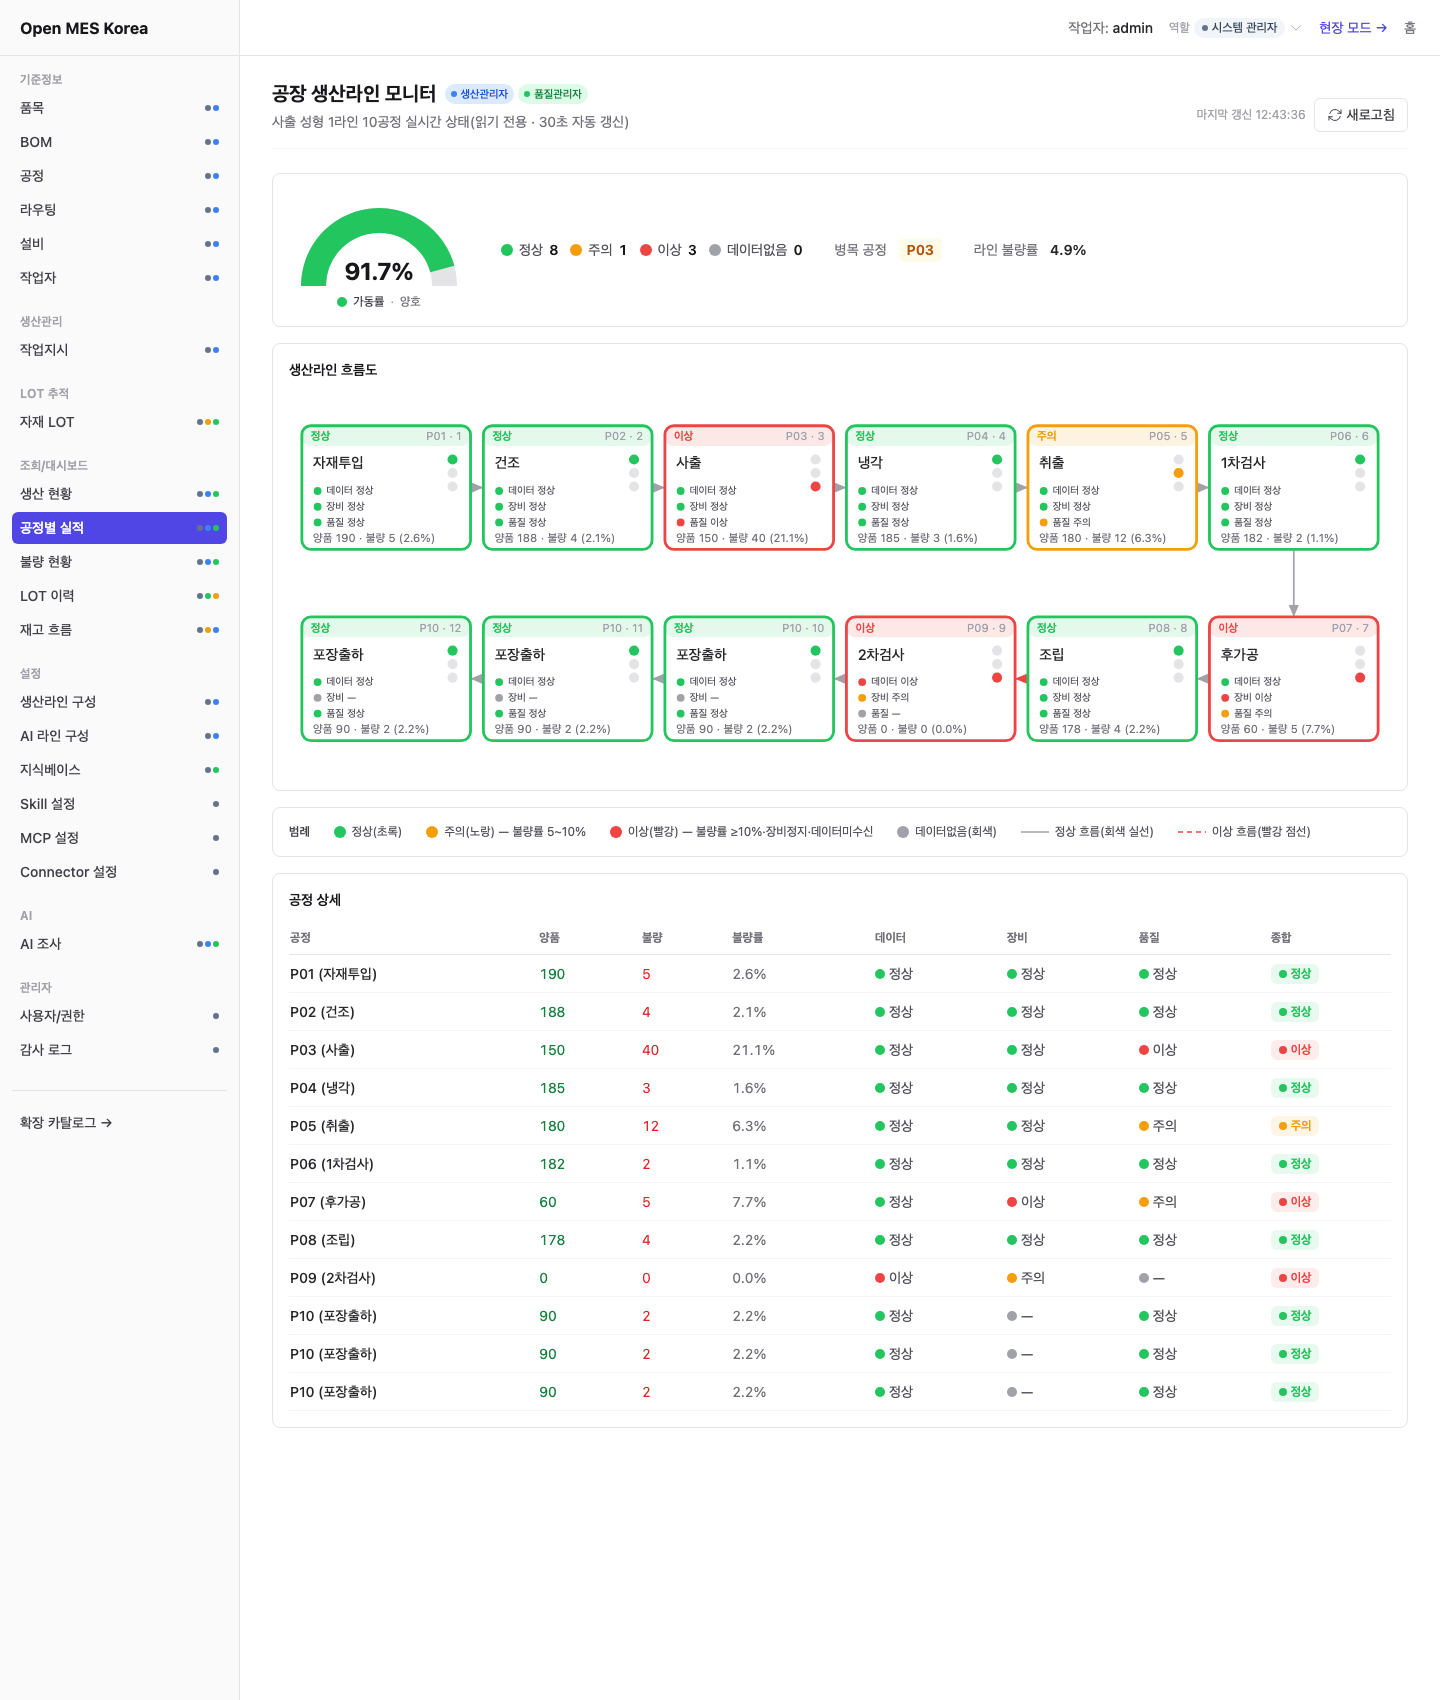
Task: Switch to 현장 모드
Action: point(1353,28)
